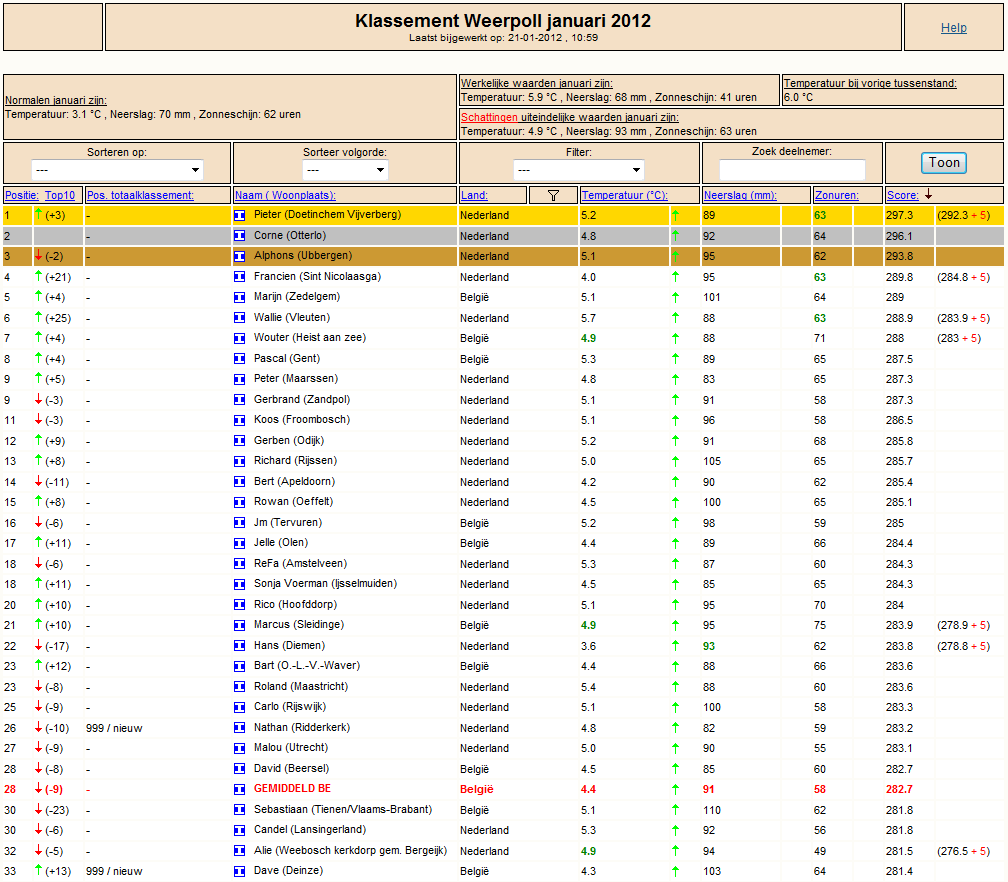Click the green temperature arrow in Wallie row
This screenshot has width=1008, height=882.
point(676,318)
